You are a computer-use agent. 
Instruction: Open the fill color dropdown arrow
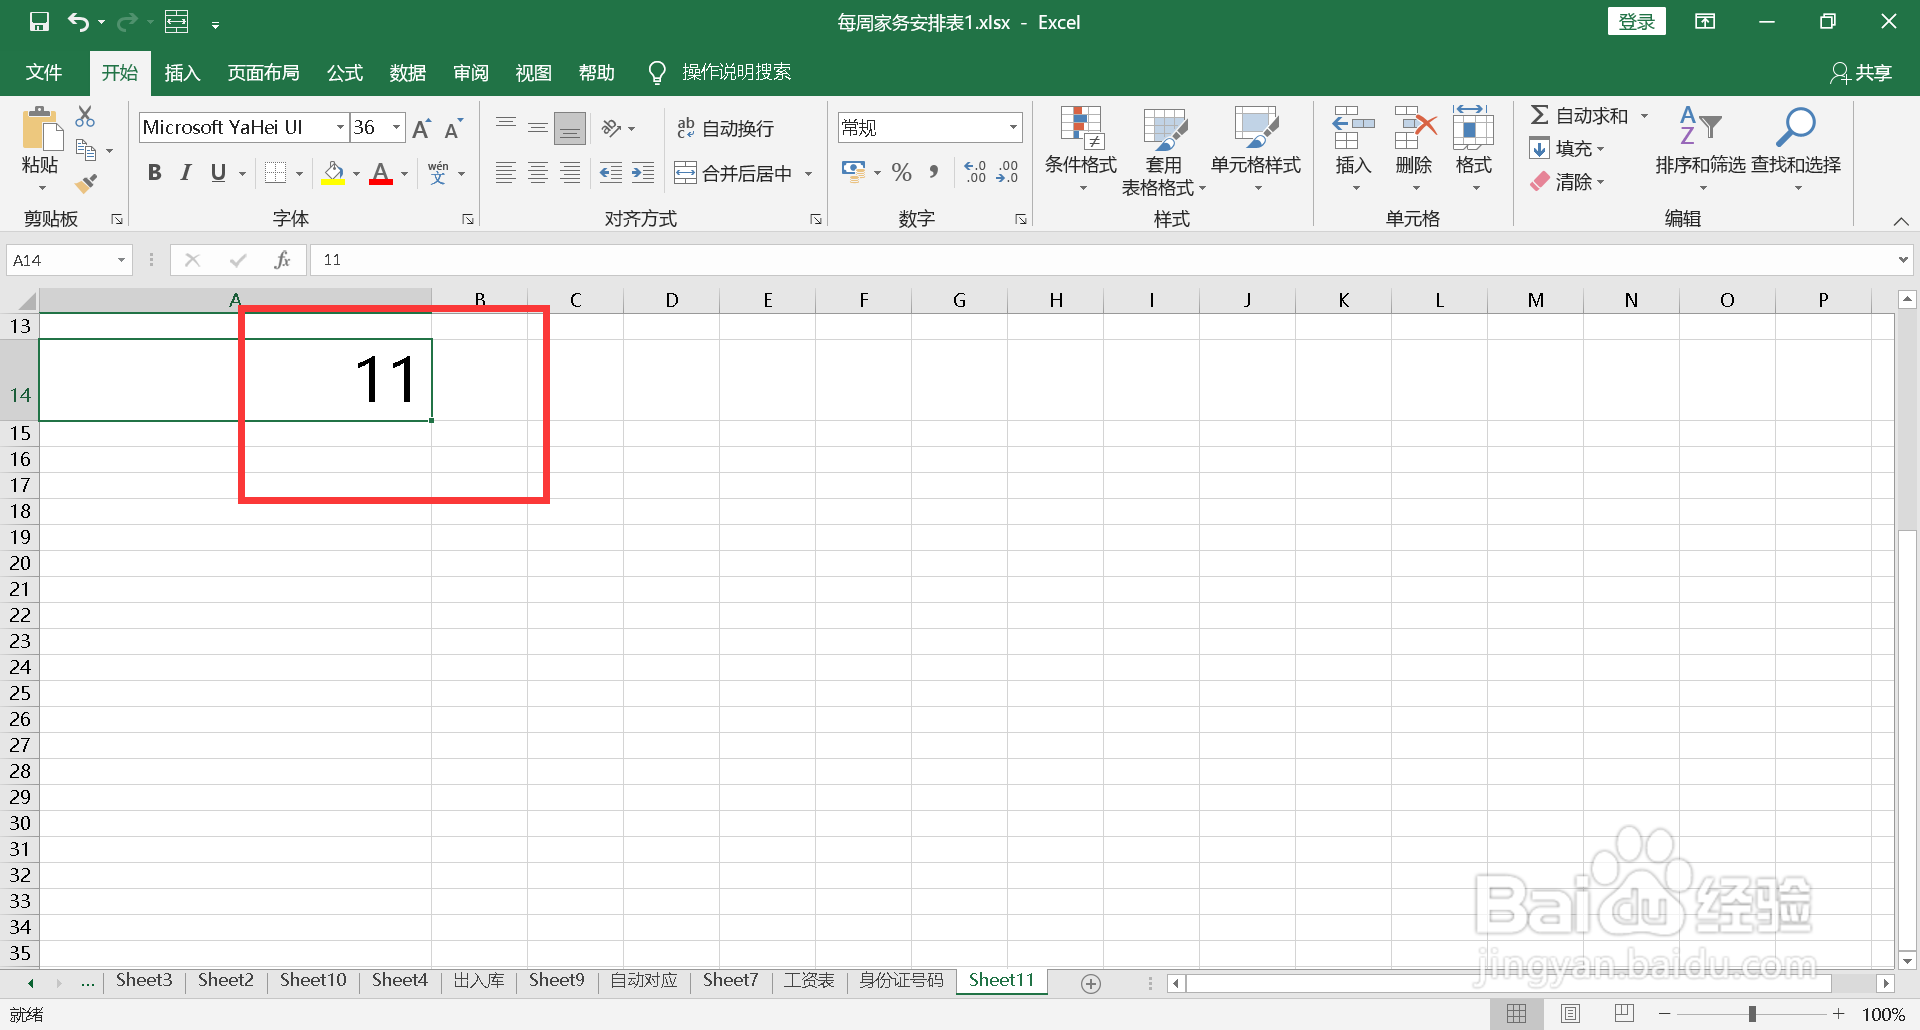coord(355,172)
